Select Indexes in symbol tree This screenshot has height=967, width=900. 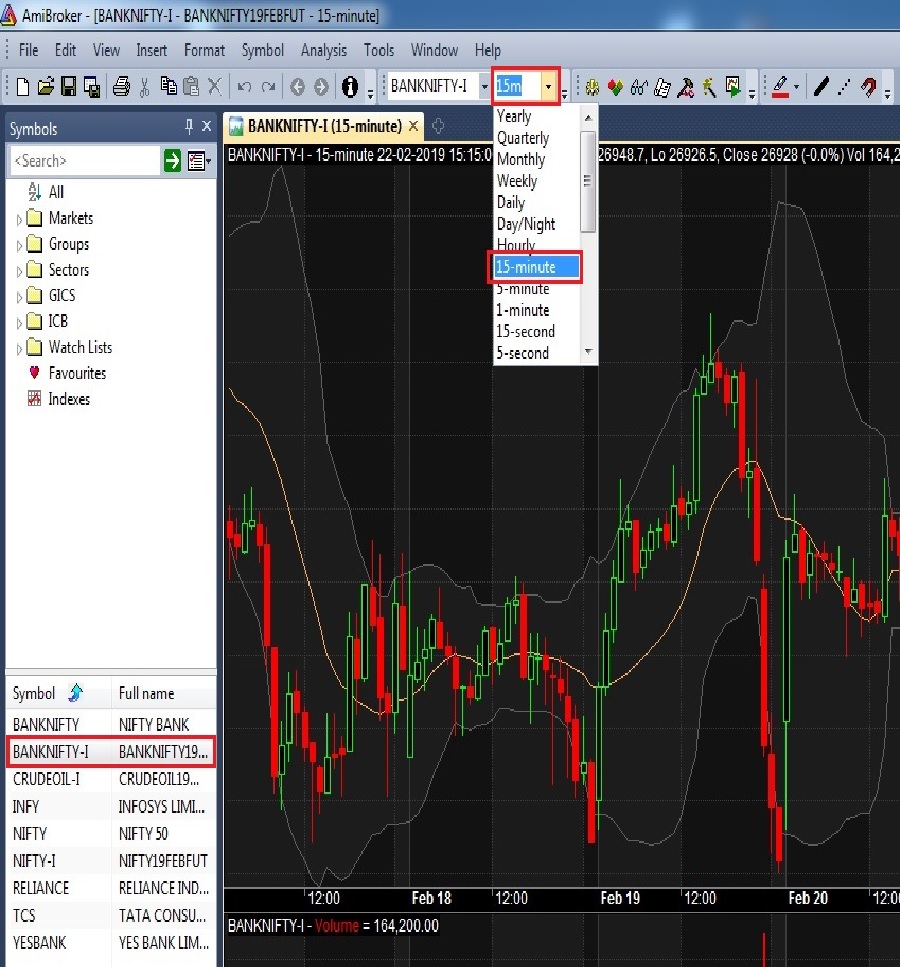click(x=69, y=399)
